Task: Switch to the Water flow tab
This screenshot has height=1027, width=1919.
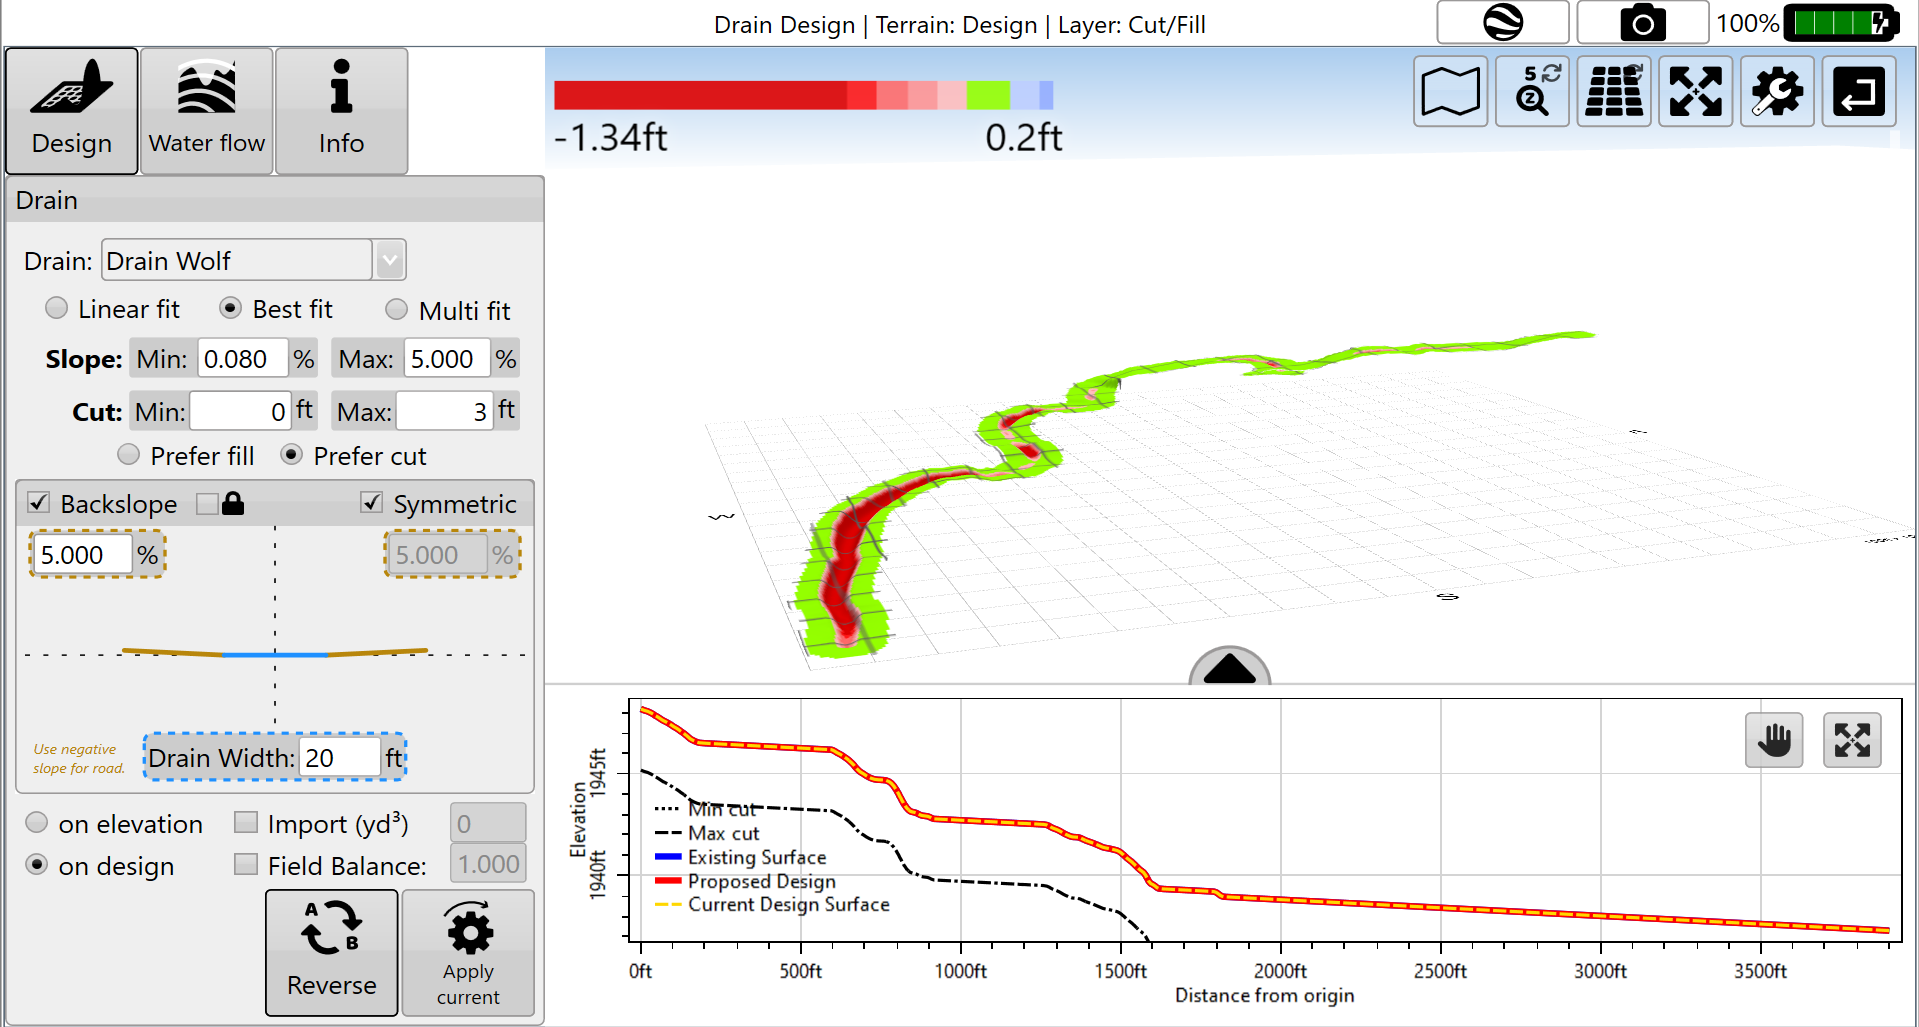Action: [x=207, y=111]
